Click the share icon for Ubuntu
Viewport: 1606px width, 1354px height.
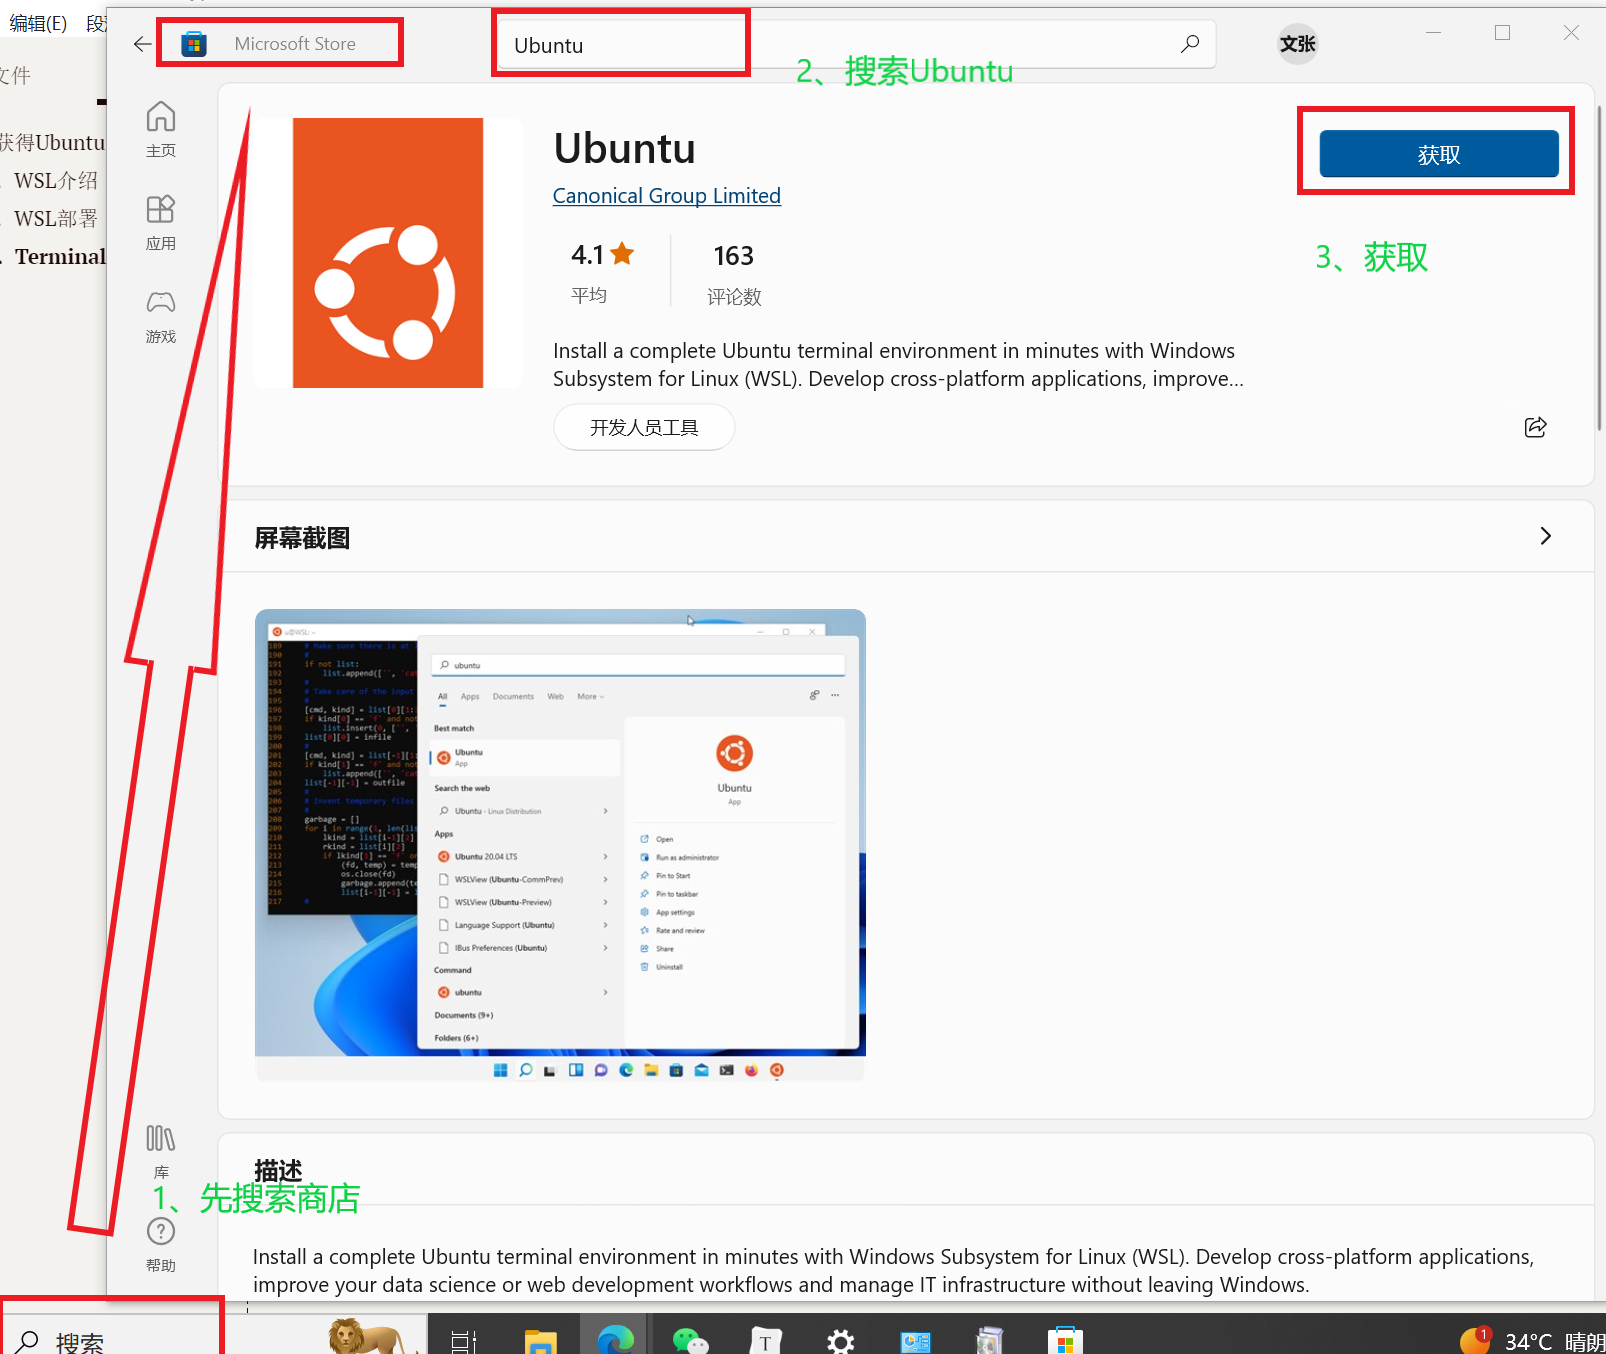coord(1536,428)
